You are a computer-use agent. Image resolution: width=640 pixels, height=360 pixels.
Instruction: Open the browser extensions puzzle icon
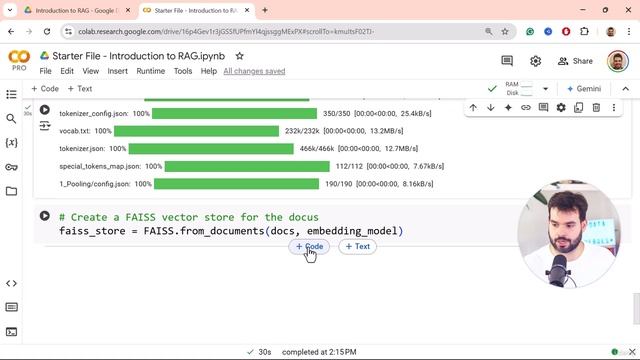pos(584,31)
